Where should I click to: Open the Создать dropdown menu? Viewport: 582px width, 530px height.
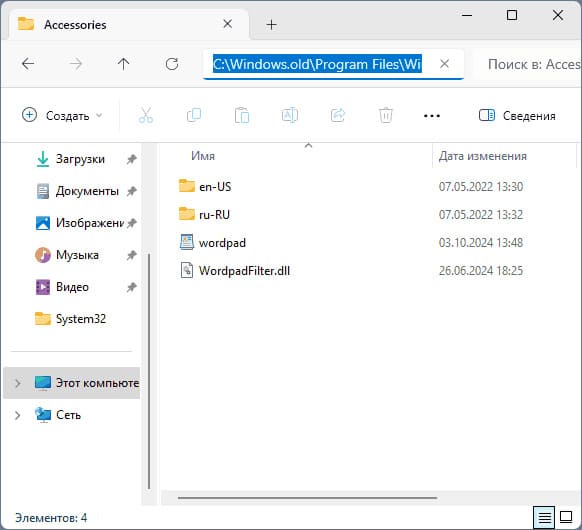point(62,115)
